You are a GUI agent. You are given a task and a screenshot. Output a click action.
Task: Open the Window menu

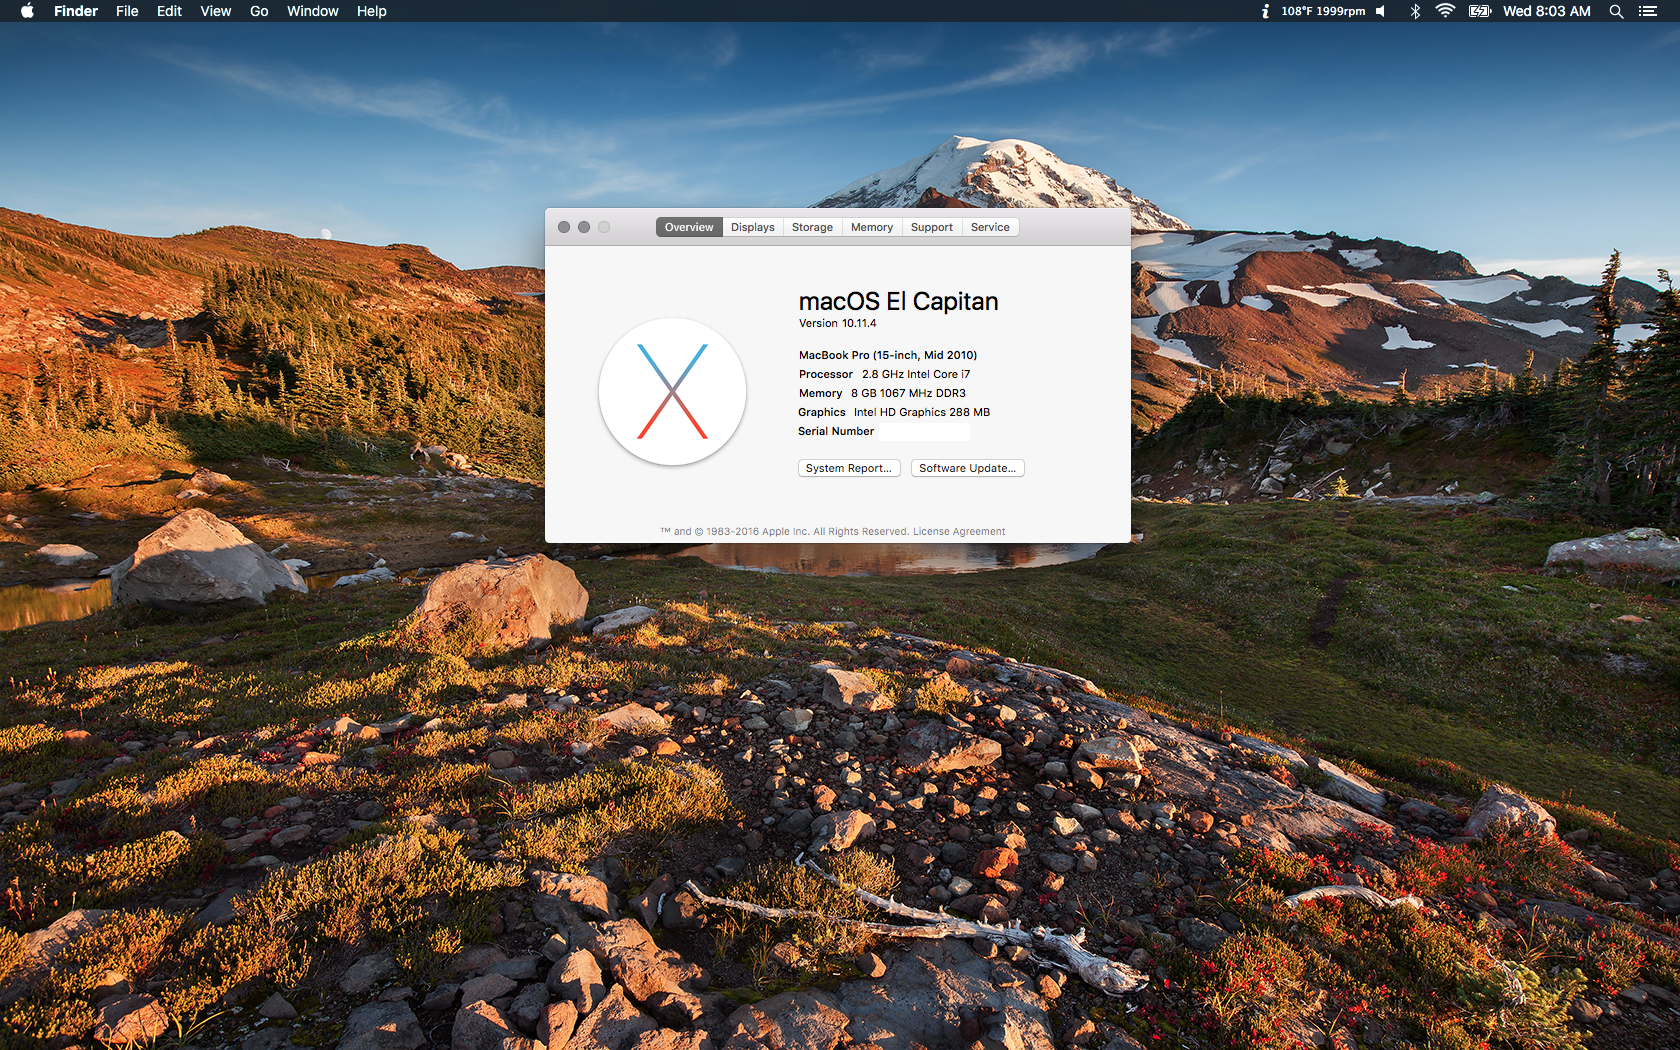coord(312,11)
